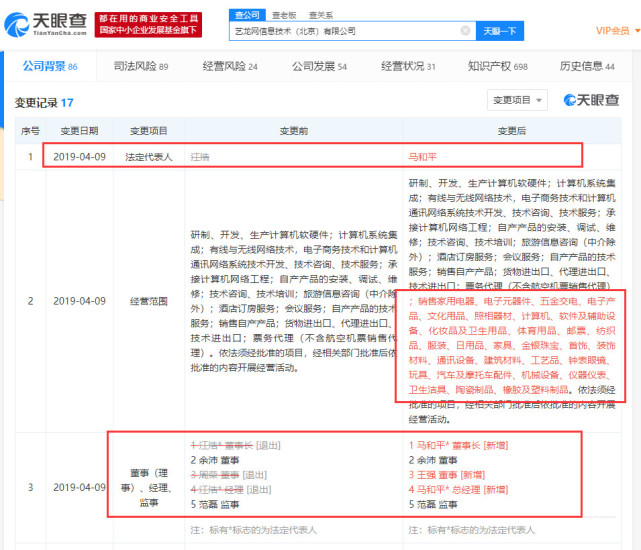
Task: Click 2 余沛 董事 in 变更后 column
Action: [433, 460]
